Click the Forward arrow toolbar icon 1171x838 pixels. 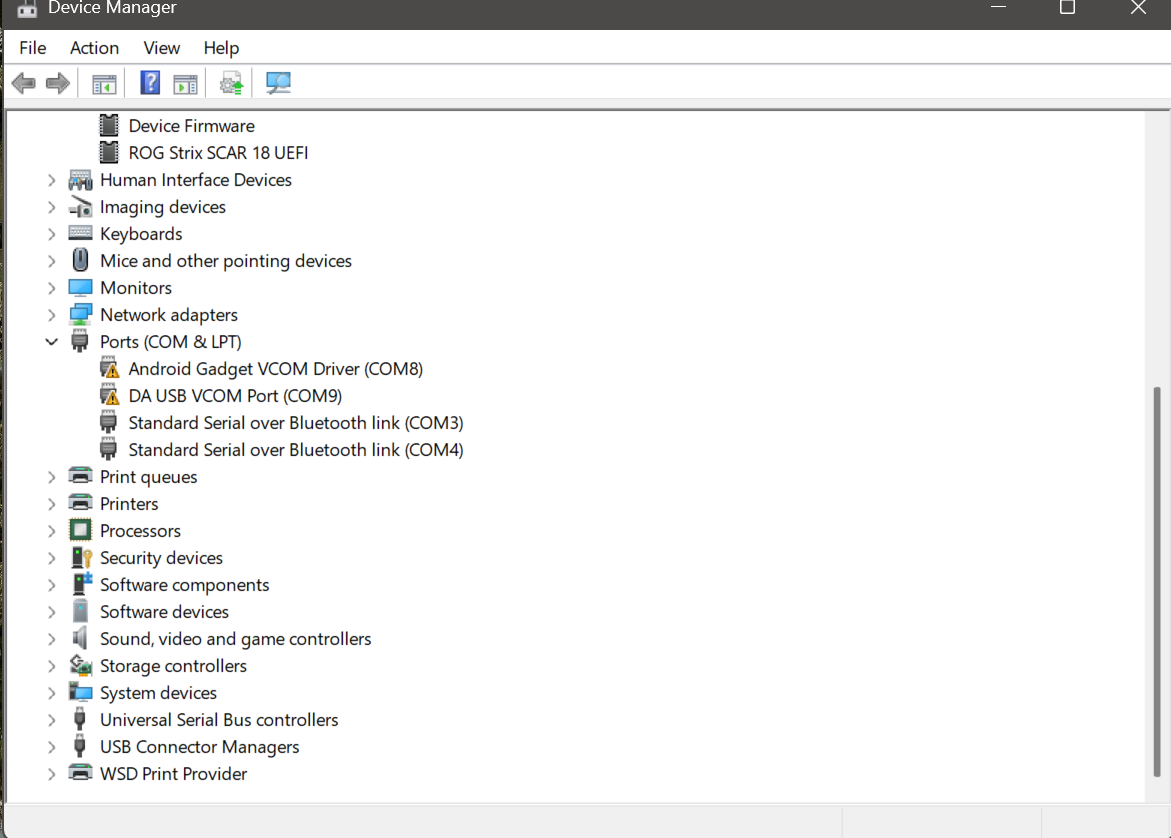click(58, 84)
